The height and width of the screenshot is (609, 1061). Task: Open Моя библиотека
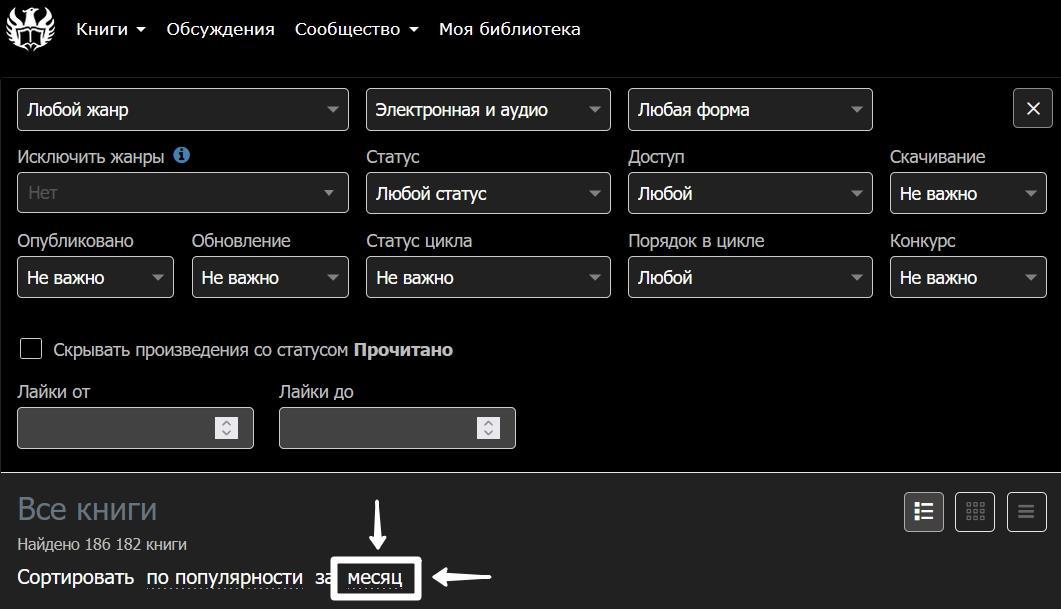click(510, 29)
